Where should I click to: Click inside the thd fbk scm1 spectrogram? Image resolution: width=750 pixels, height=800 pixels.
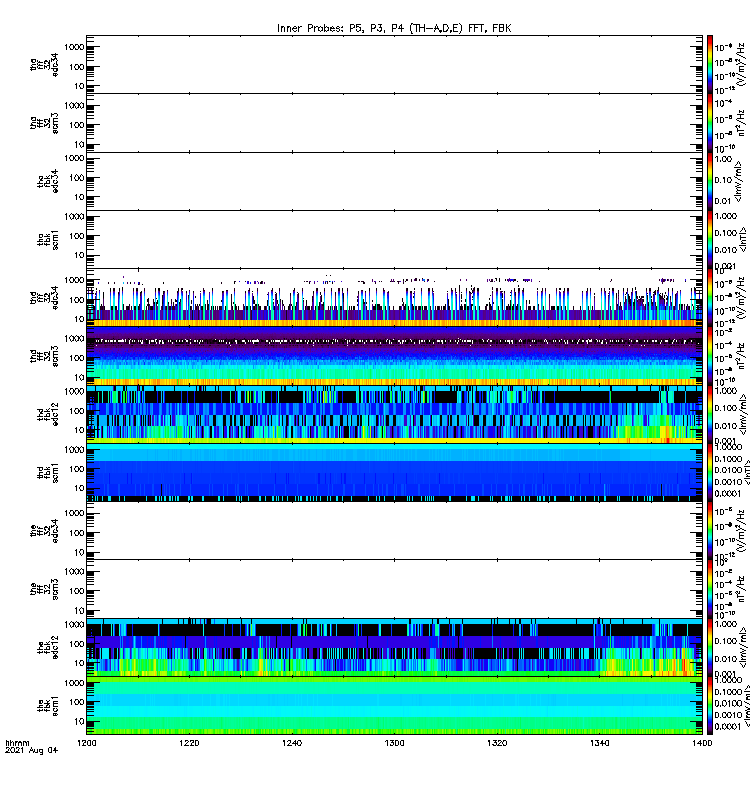tap(394, 472)
